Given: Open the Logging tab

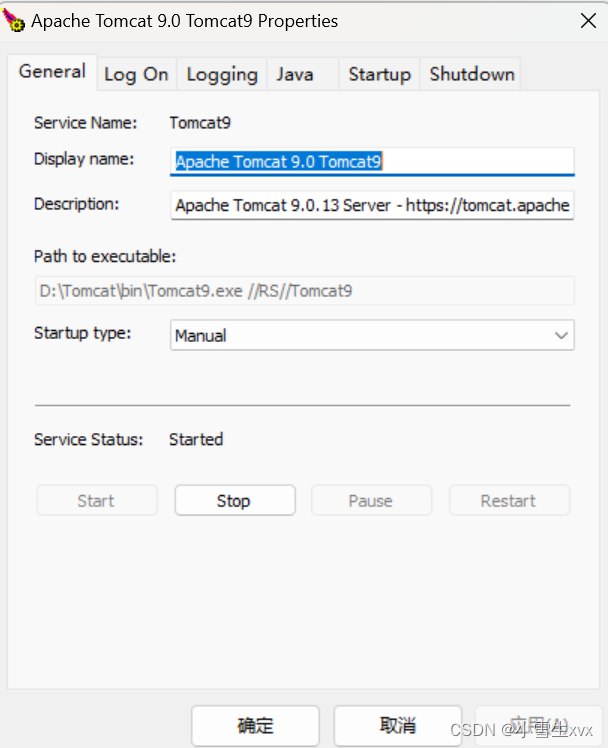Looking at the screenshot, I should point(222,74).
